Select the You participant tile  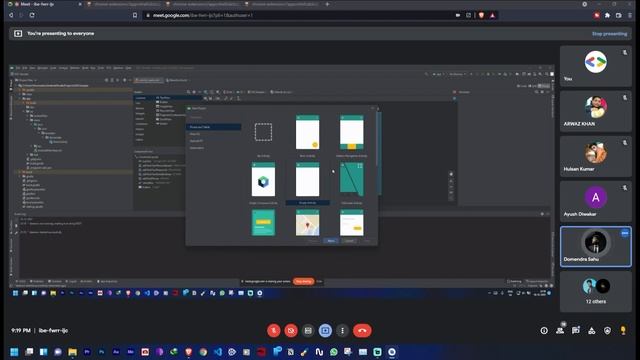click(596, 66)
